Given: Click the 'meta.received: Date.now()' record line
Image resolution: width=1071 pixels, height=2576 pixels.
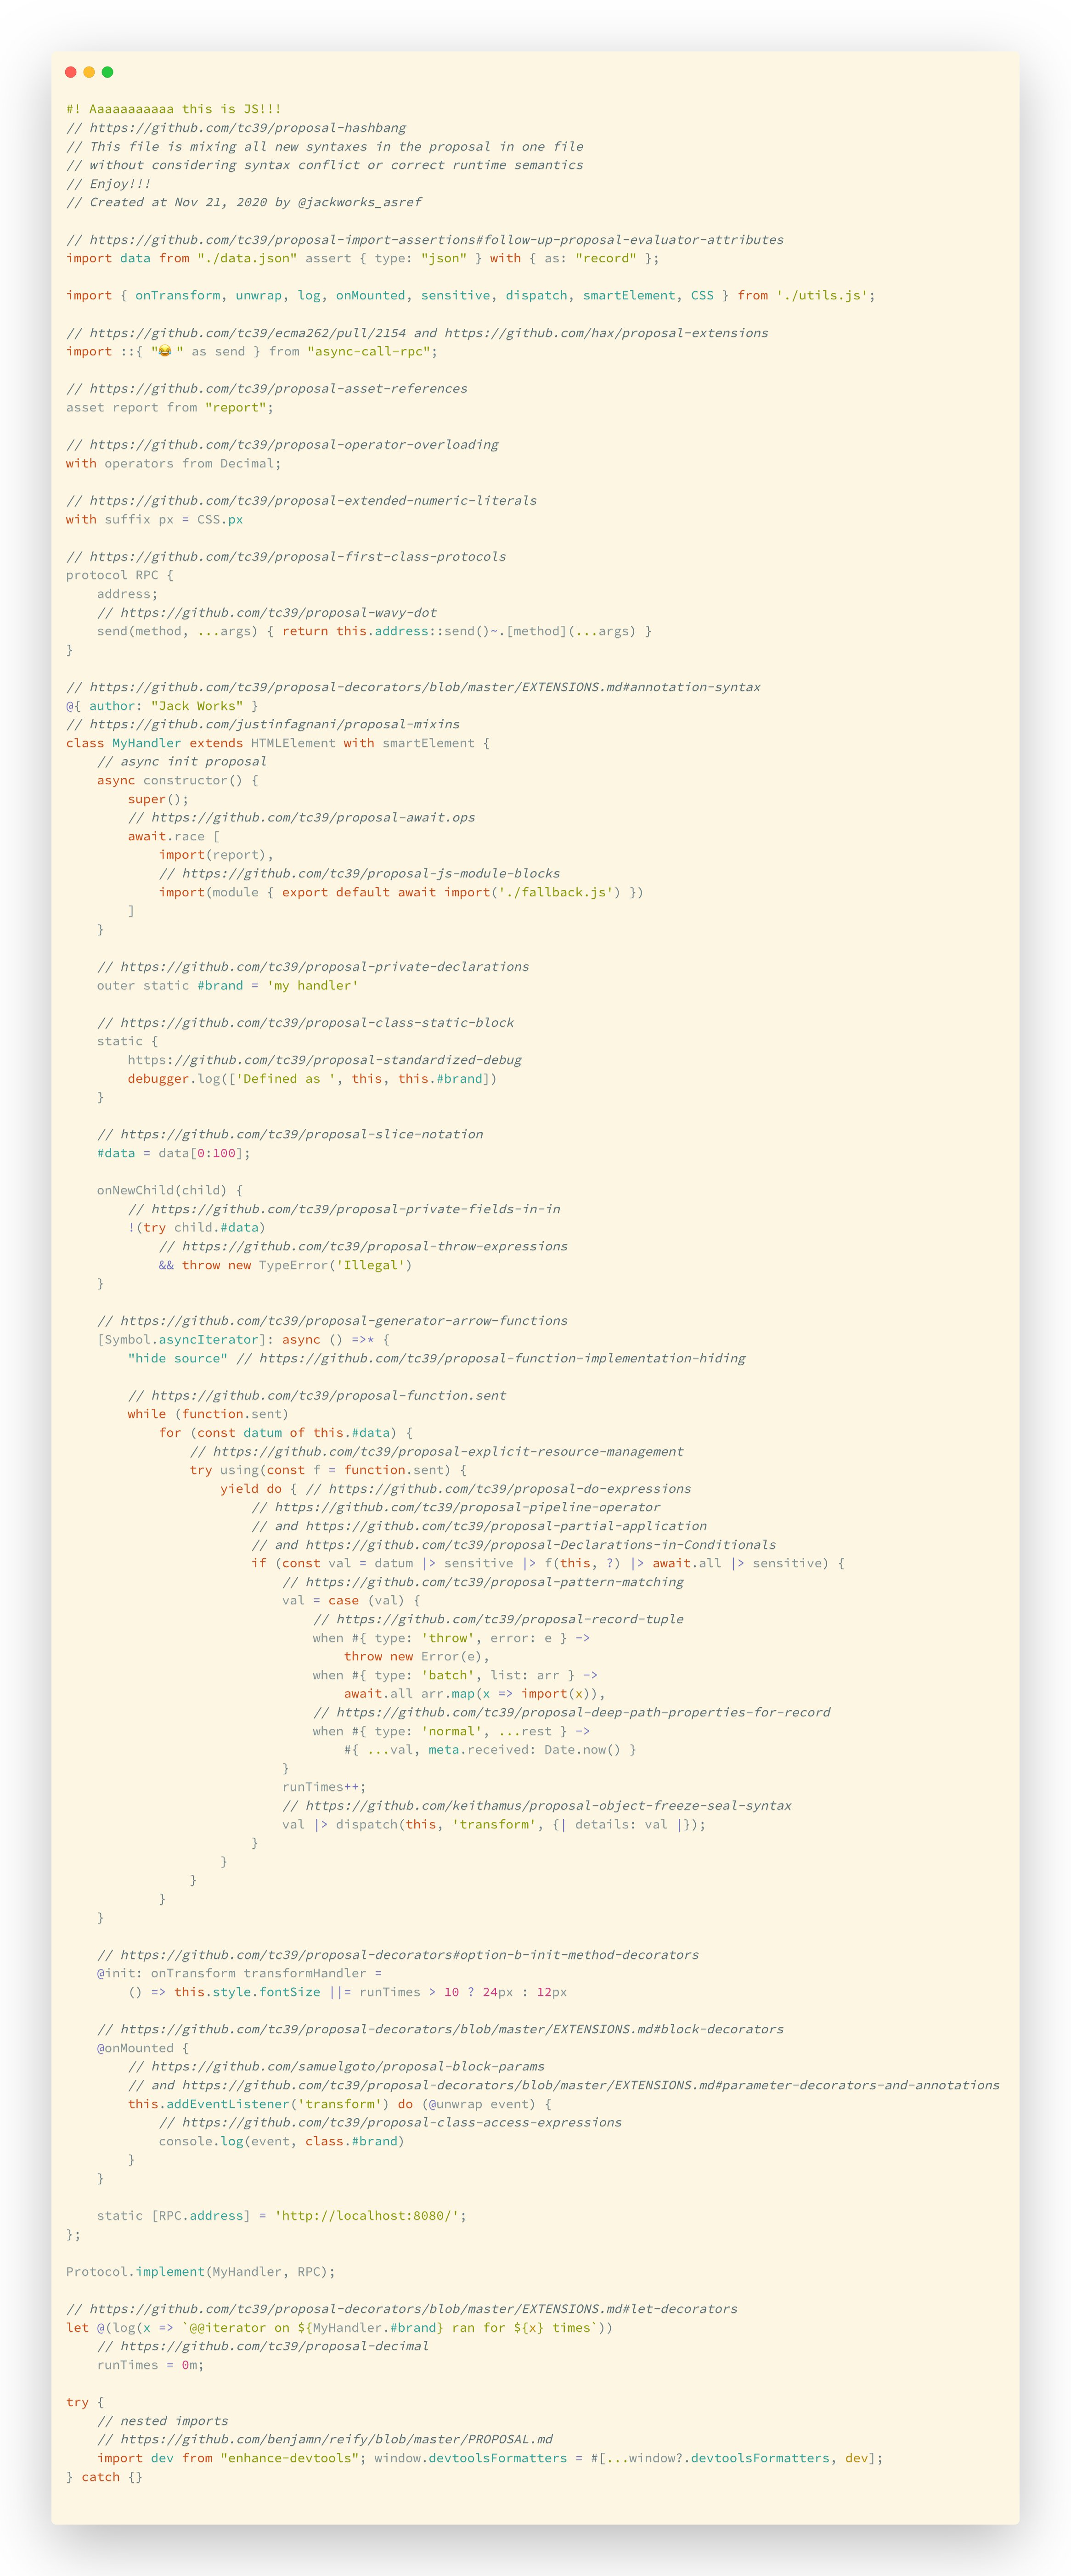Looking at the screenshot, I should (490, 1750).
